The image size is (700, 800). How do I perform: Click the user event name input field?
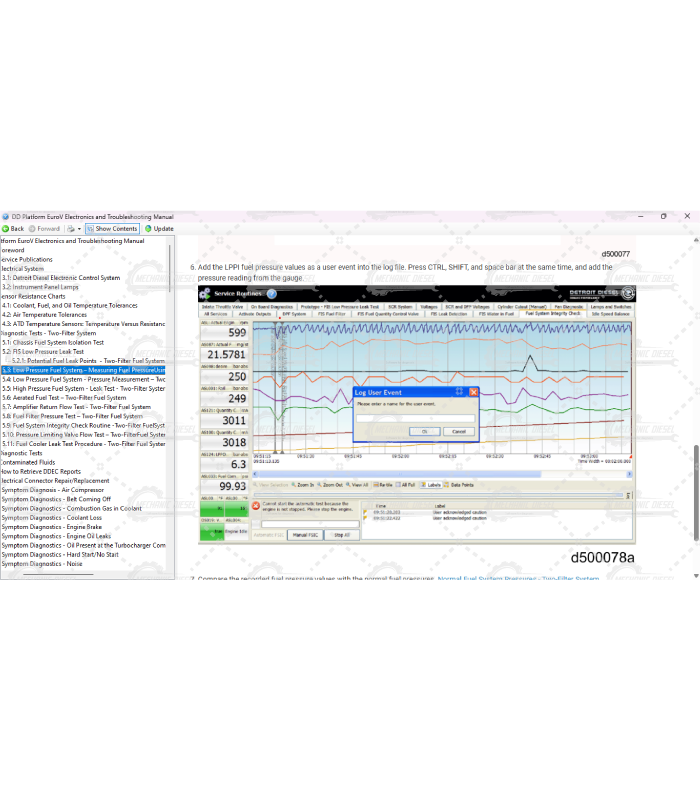[415, 416]
